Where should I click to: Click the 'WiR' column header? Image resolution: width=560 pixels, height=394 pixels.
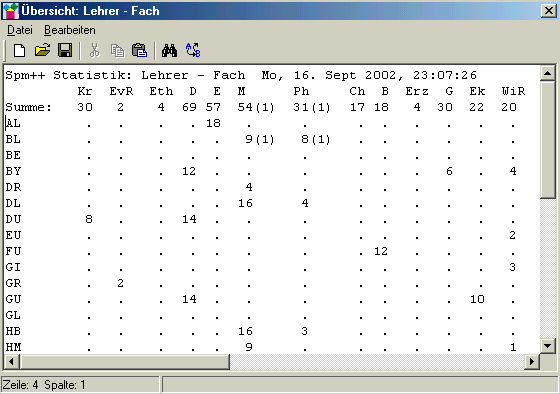(x=513, y=91)
